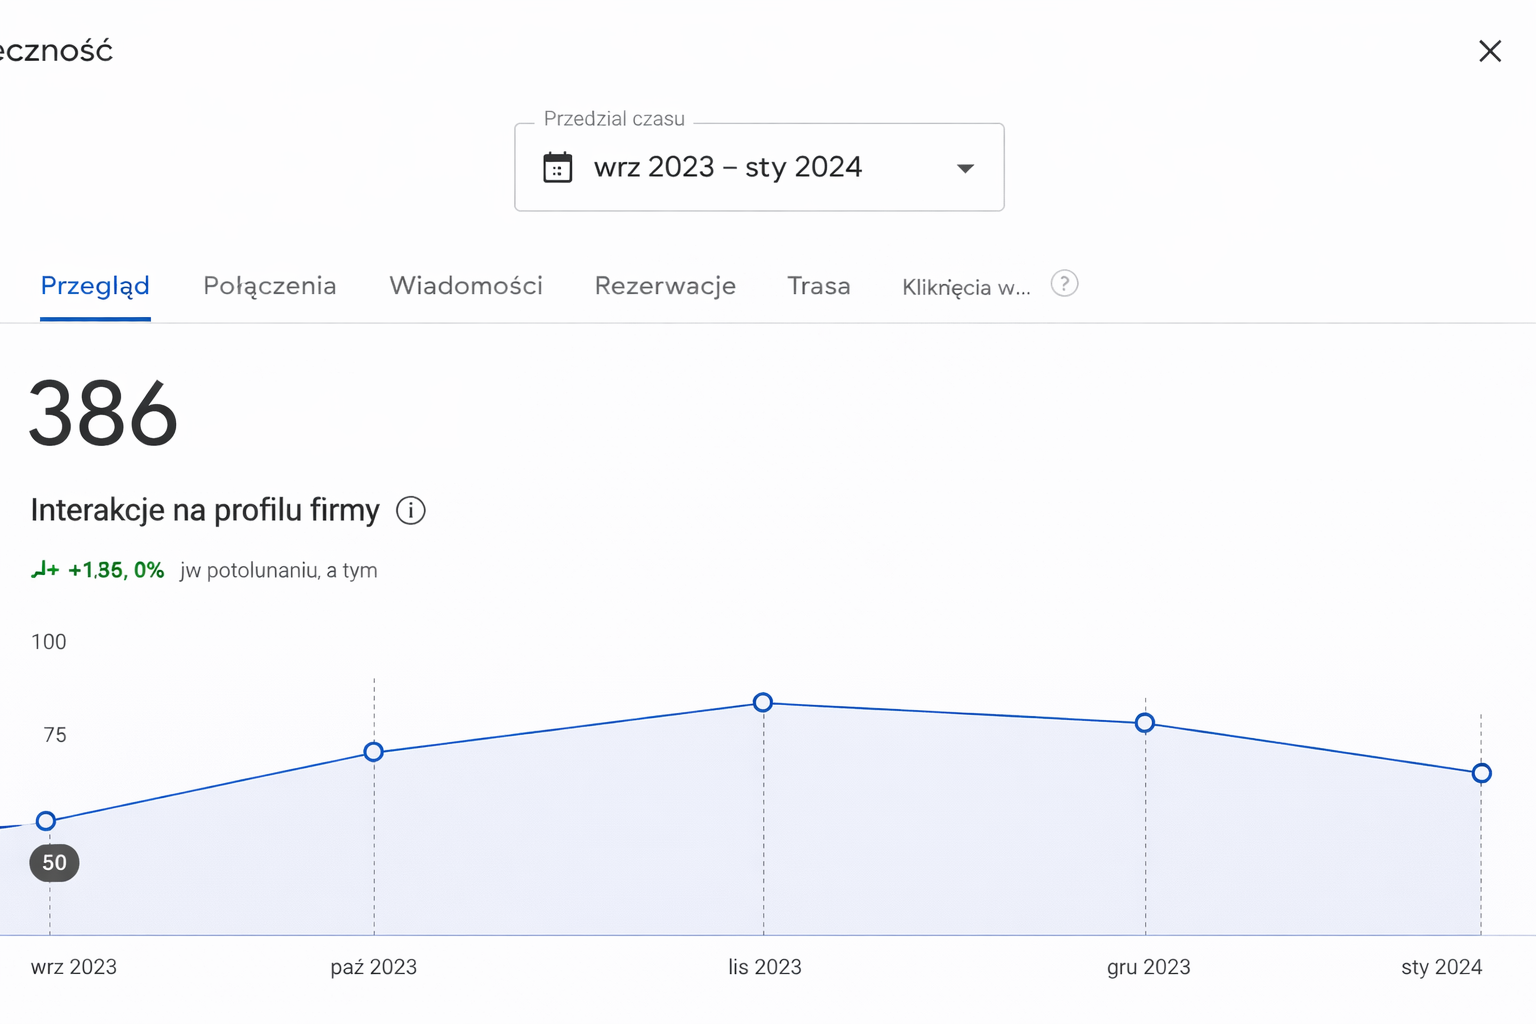Viewport: 1536px width, 1024px height.
Task: Expand the date range dropdown arrow
Action: (965, 168)
